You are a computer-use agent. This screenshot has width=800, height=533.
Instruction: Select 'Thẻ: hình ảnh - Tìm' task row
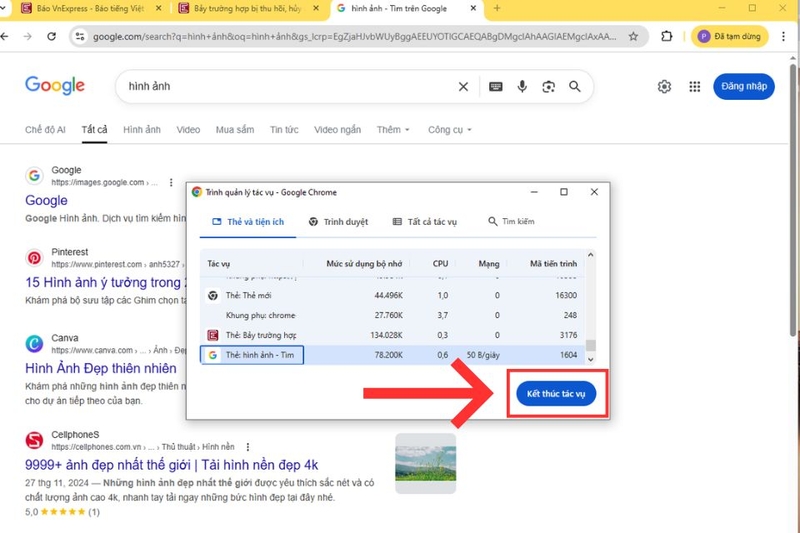pos(392,355)
